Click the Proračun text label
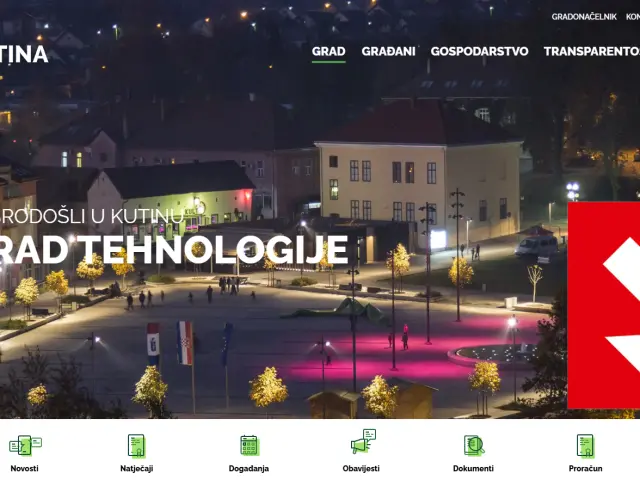The height and width of the screenshot is (480, 640). 586,468
